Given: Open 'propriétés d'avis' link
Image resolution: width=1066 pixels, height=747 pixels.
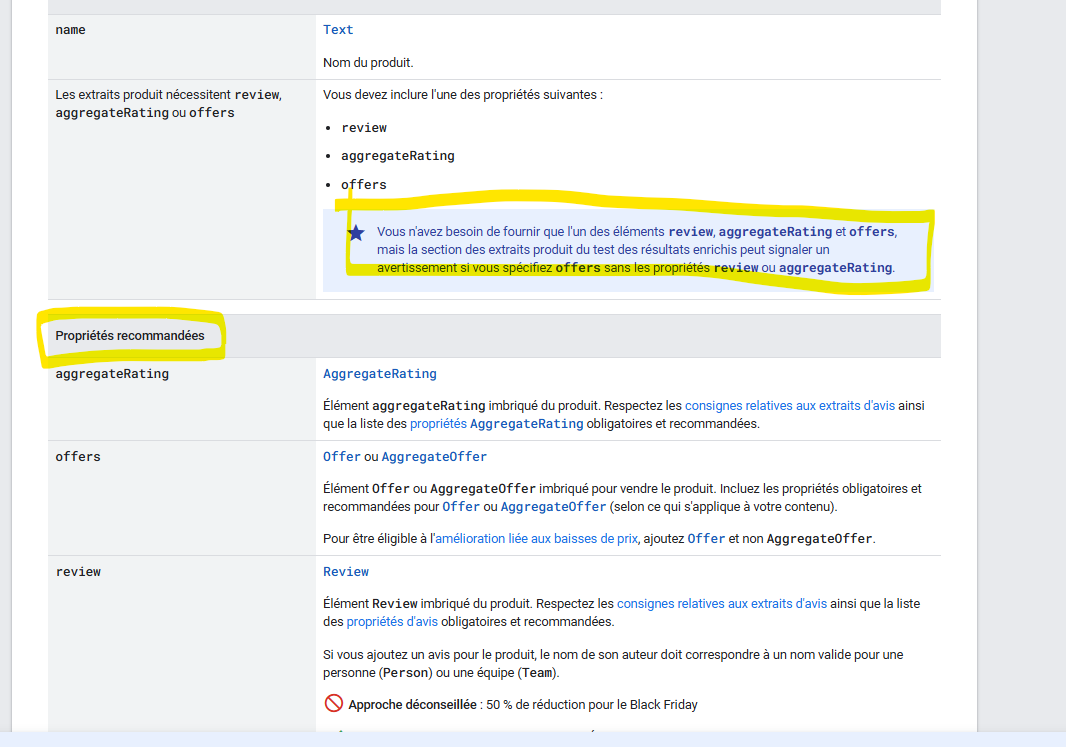Looking at the screenshot, I should 392,622.
